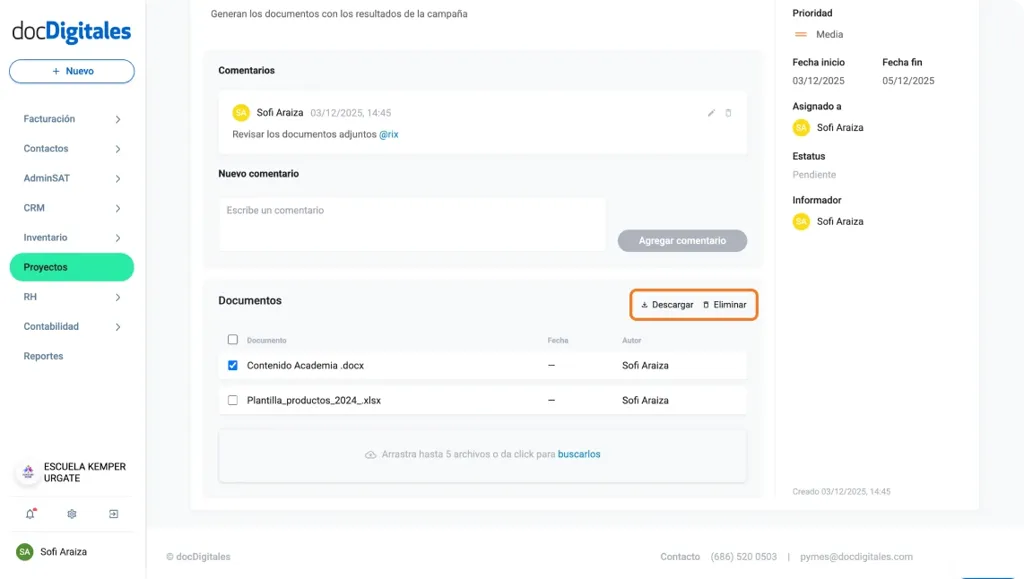Click the Escribe un comentario input field
The height and width of the screenshot is (579, 1024).
point(410,224)
